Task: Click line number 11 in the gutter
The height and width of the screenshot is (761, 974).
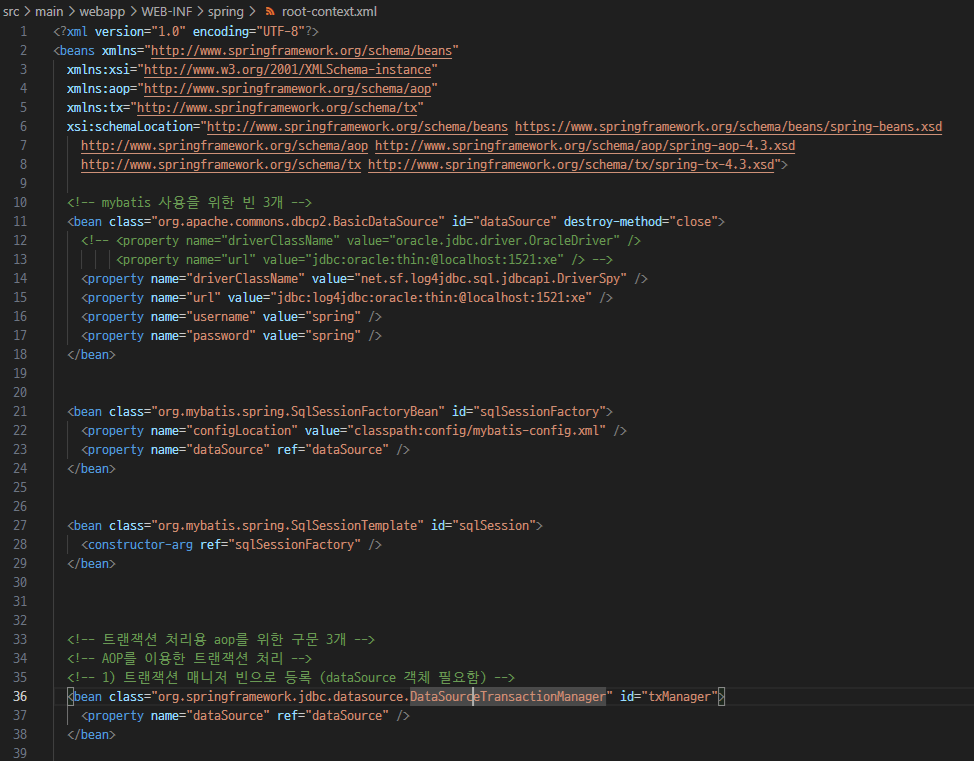Action: (x=20, y=222)
